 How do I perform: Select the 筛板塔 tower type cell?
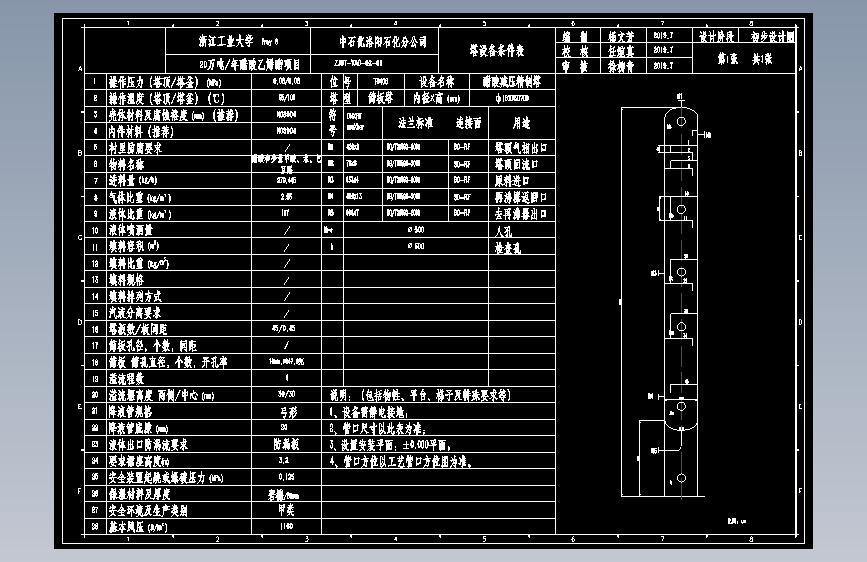380,98
